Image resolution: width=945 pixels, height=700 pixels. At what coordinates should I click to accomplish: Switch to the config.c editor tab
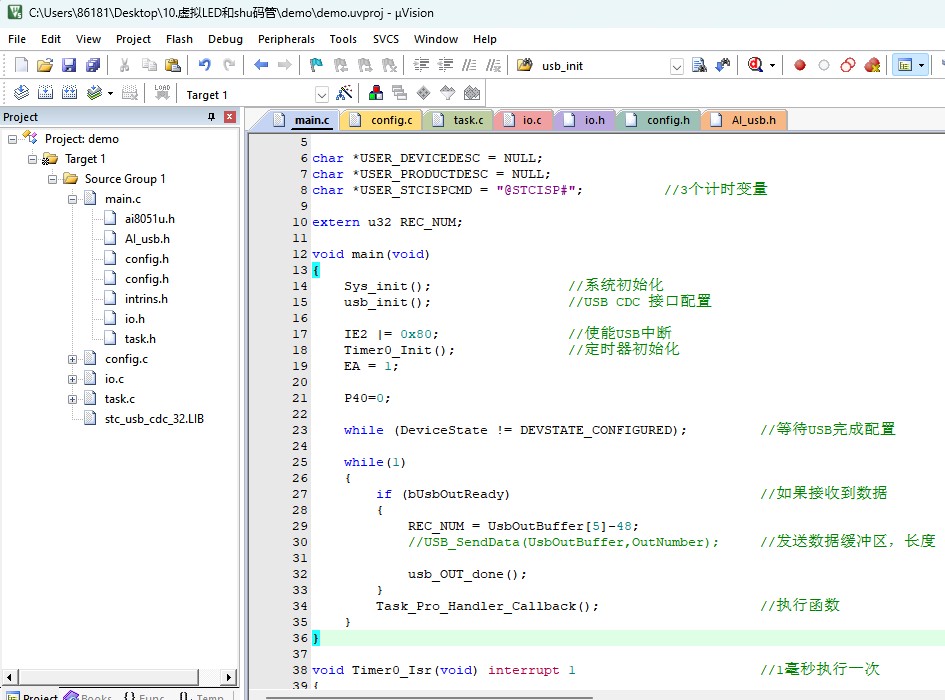(x=381, y=120)
